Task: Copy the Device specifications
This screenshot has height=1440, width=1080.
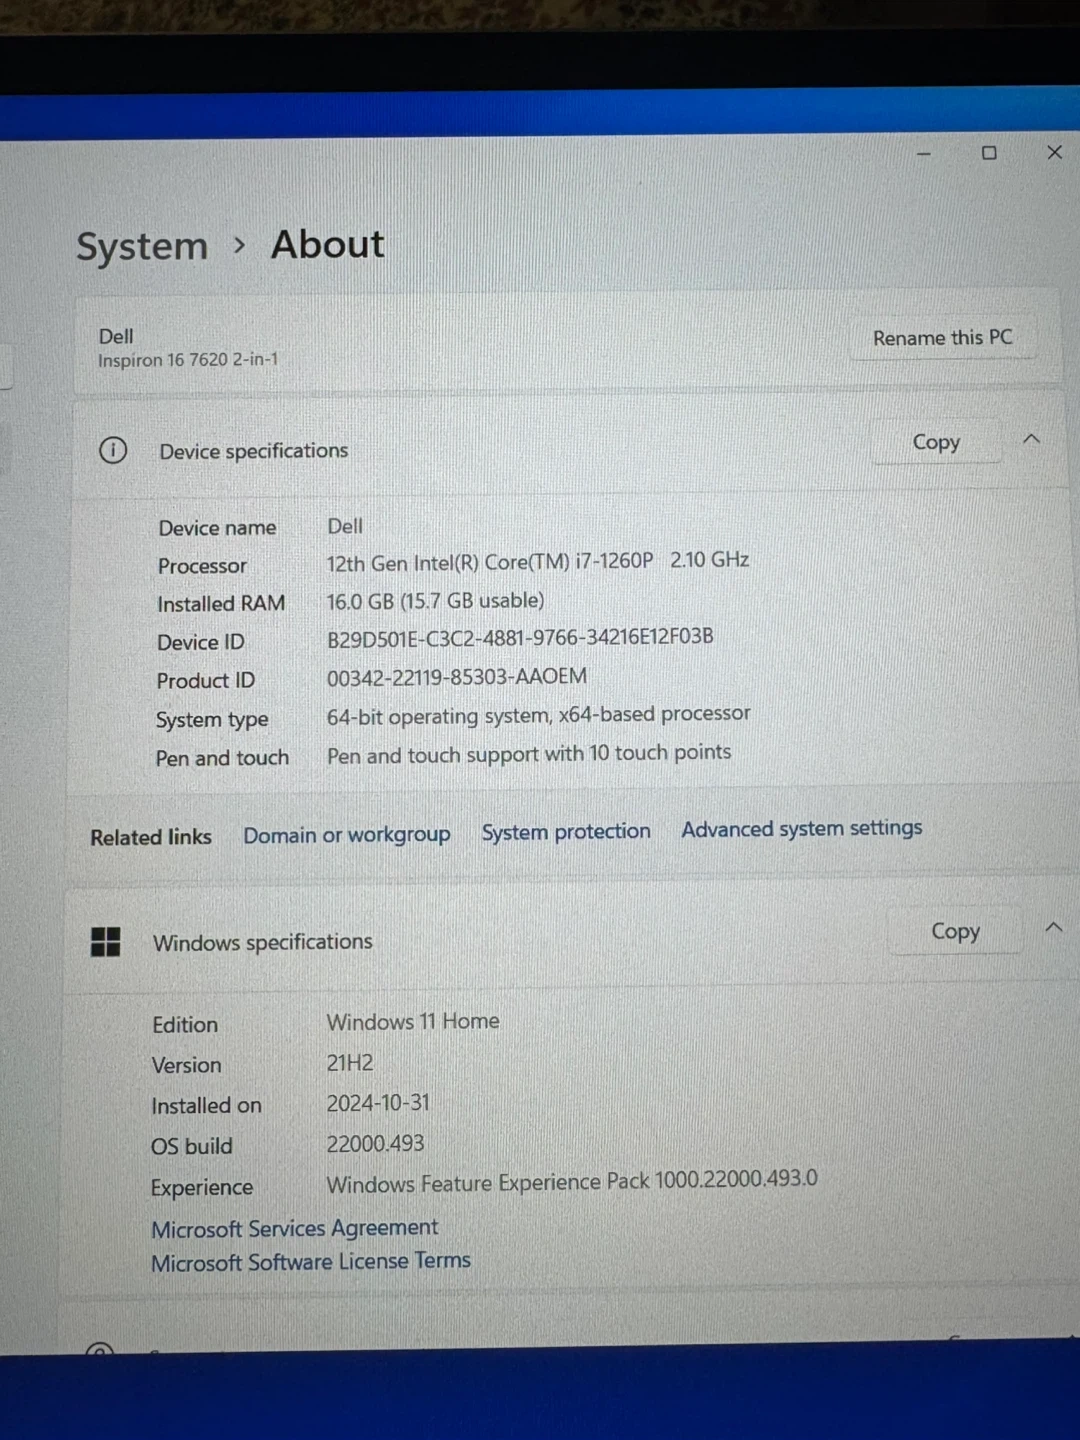Action: (936, 442)
